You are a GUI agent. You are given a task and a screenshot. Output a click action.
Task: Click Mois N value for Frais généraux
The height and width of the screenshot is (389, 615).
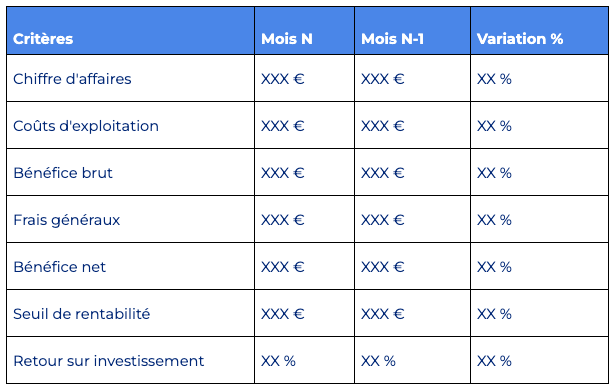tap(304, 219)
